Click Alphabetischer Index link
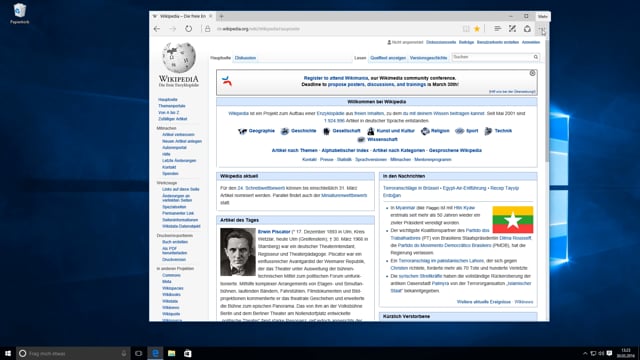The image size is (640, 360). coord(345,151)
